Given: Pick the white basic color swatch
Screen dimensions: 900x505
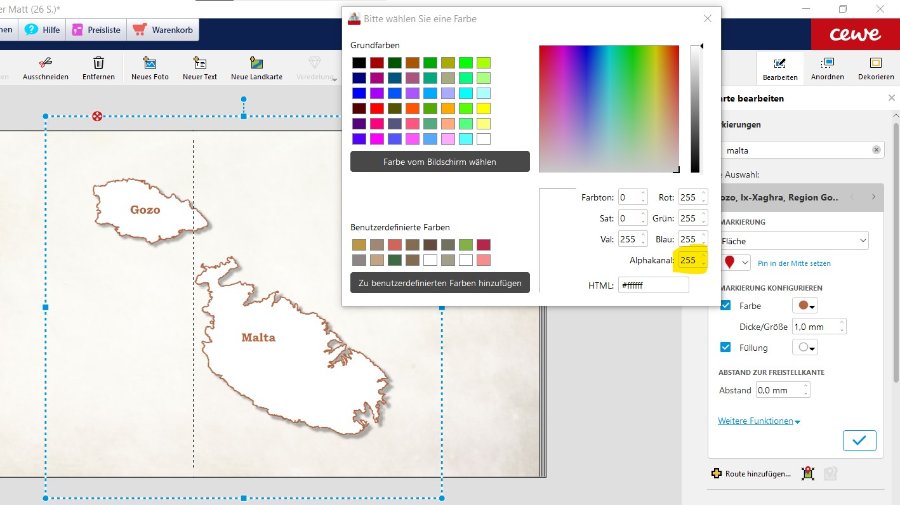Looking at the screenshot, I should click(483, 138).
